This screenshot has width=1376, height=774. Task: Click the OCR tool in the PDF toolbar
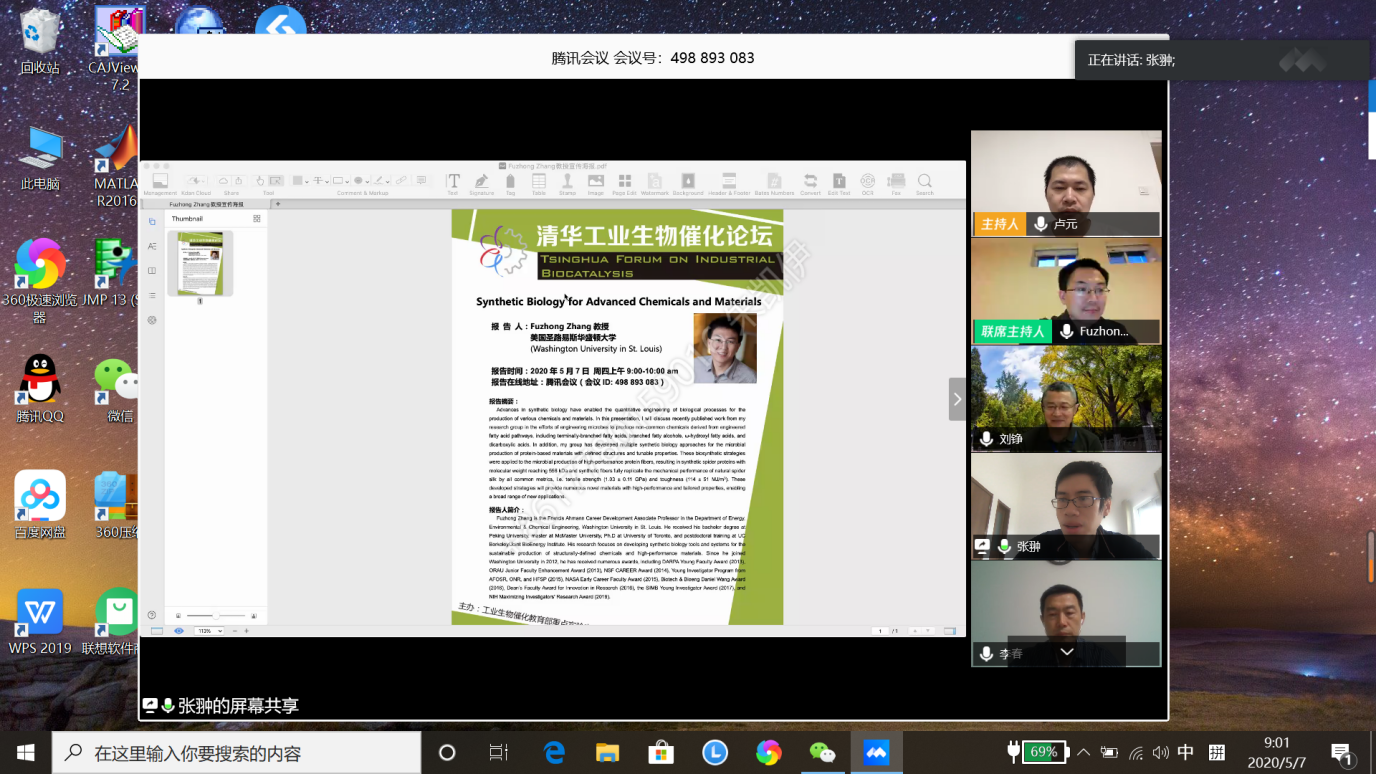click(x=868, y=184)
